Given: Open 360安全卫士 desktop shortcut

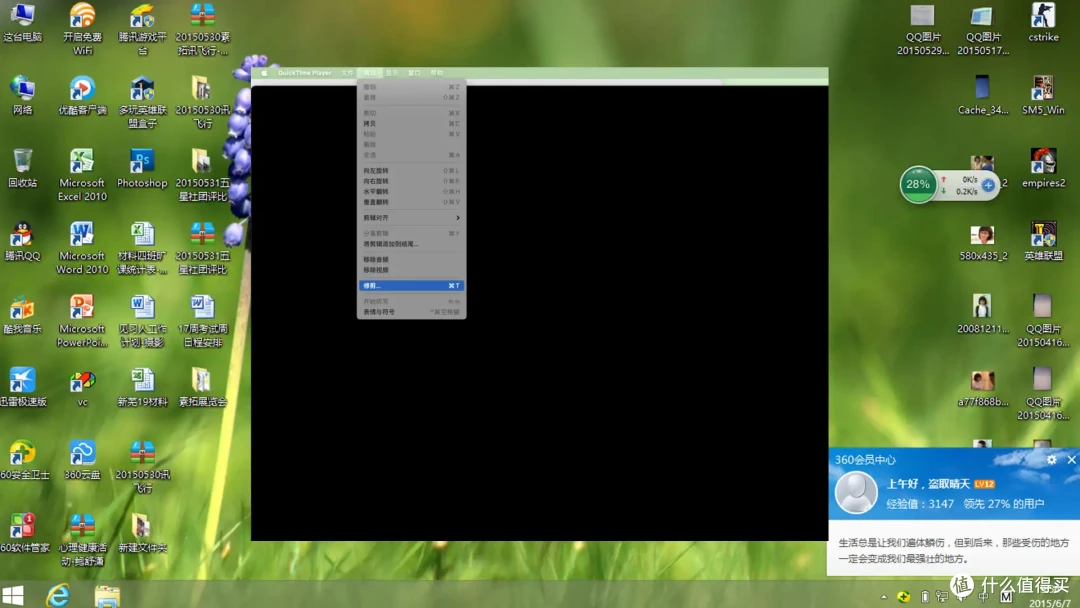Looking at the screenshot, I should coord(24,461).
